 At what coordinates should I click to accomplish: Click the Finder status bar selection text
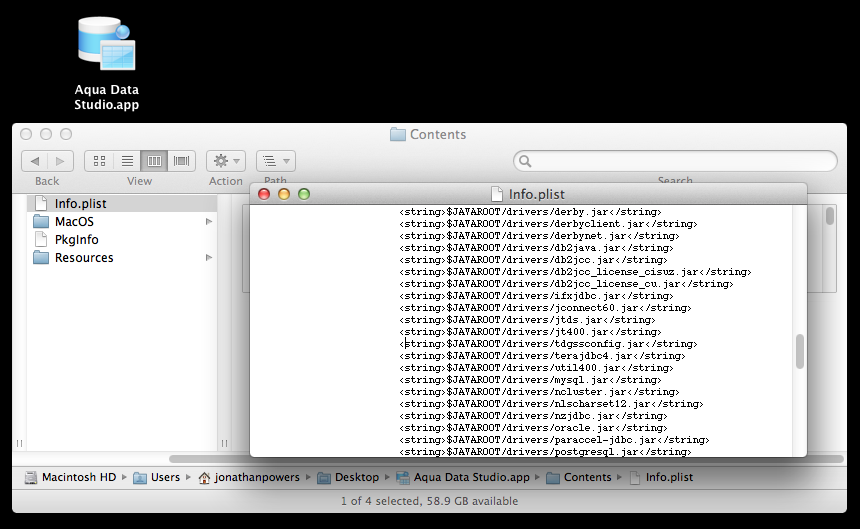click(429, 501)
